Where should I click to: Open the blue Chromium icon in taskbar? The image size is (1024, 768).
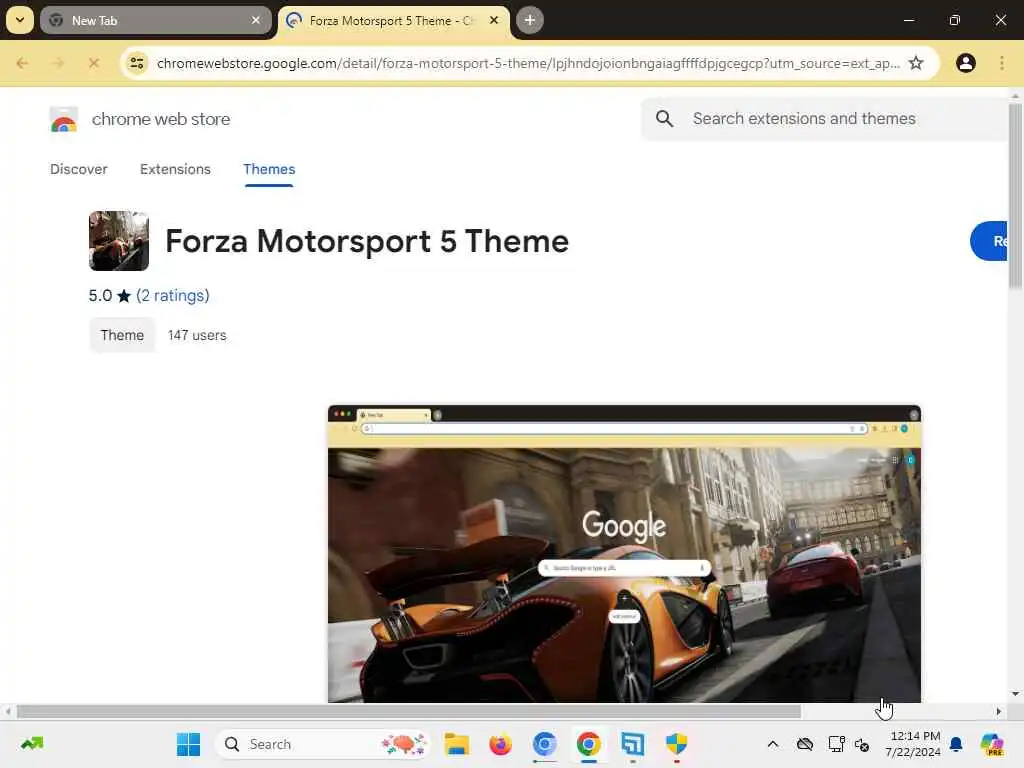[x=545, y=744]
